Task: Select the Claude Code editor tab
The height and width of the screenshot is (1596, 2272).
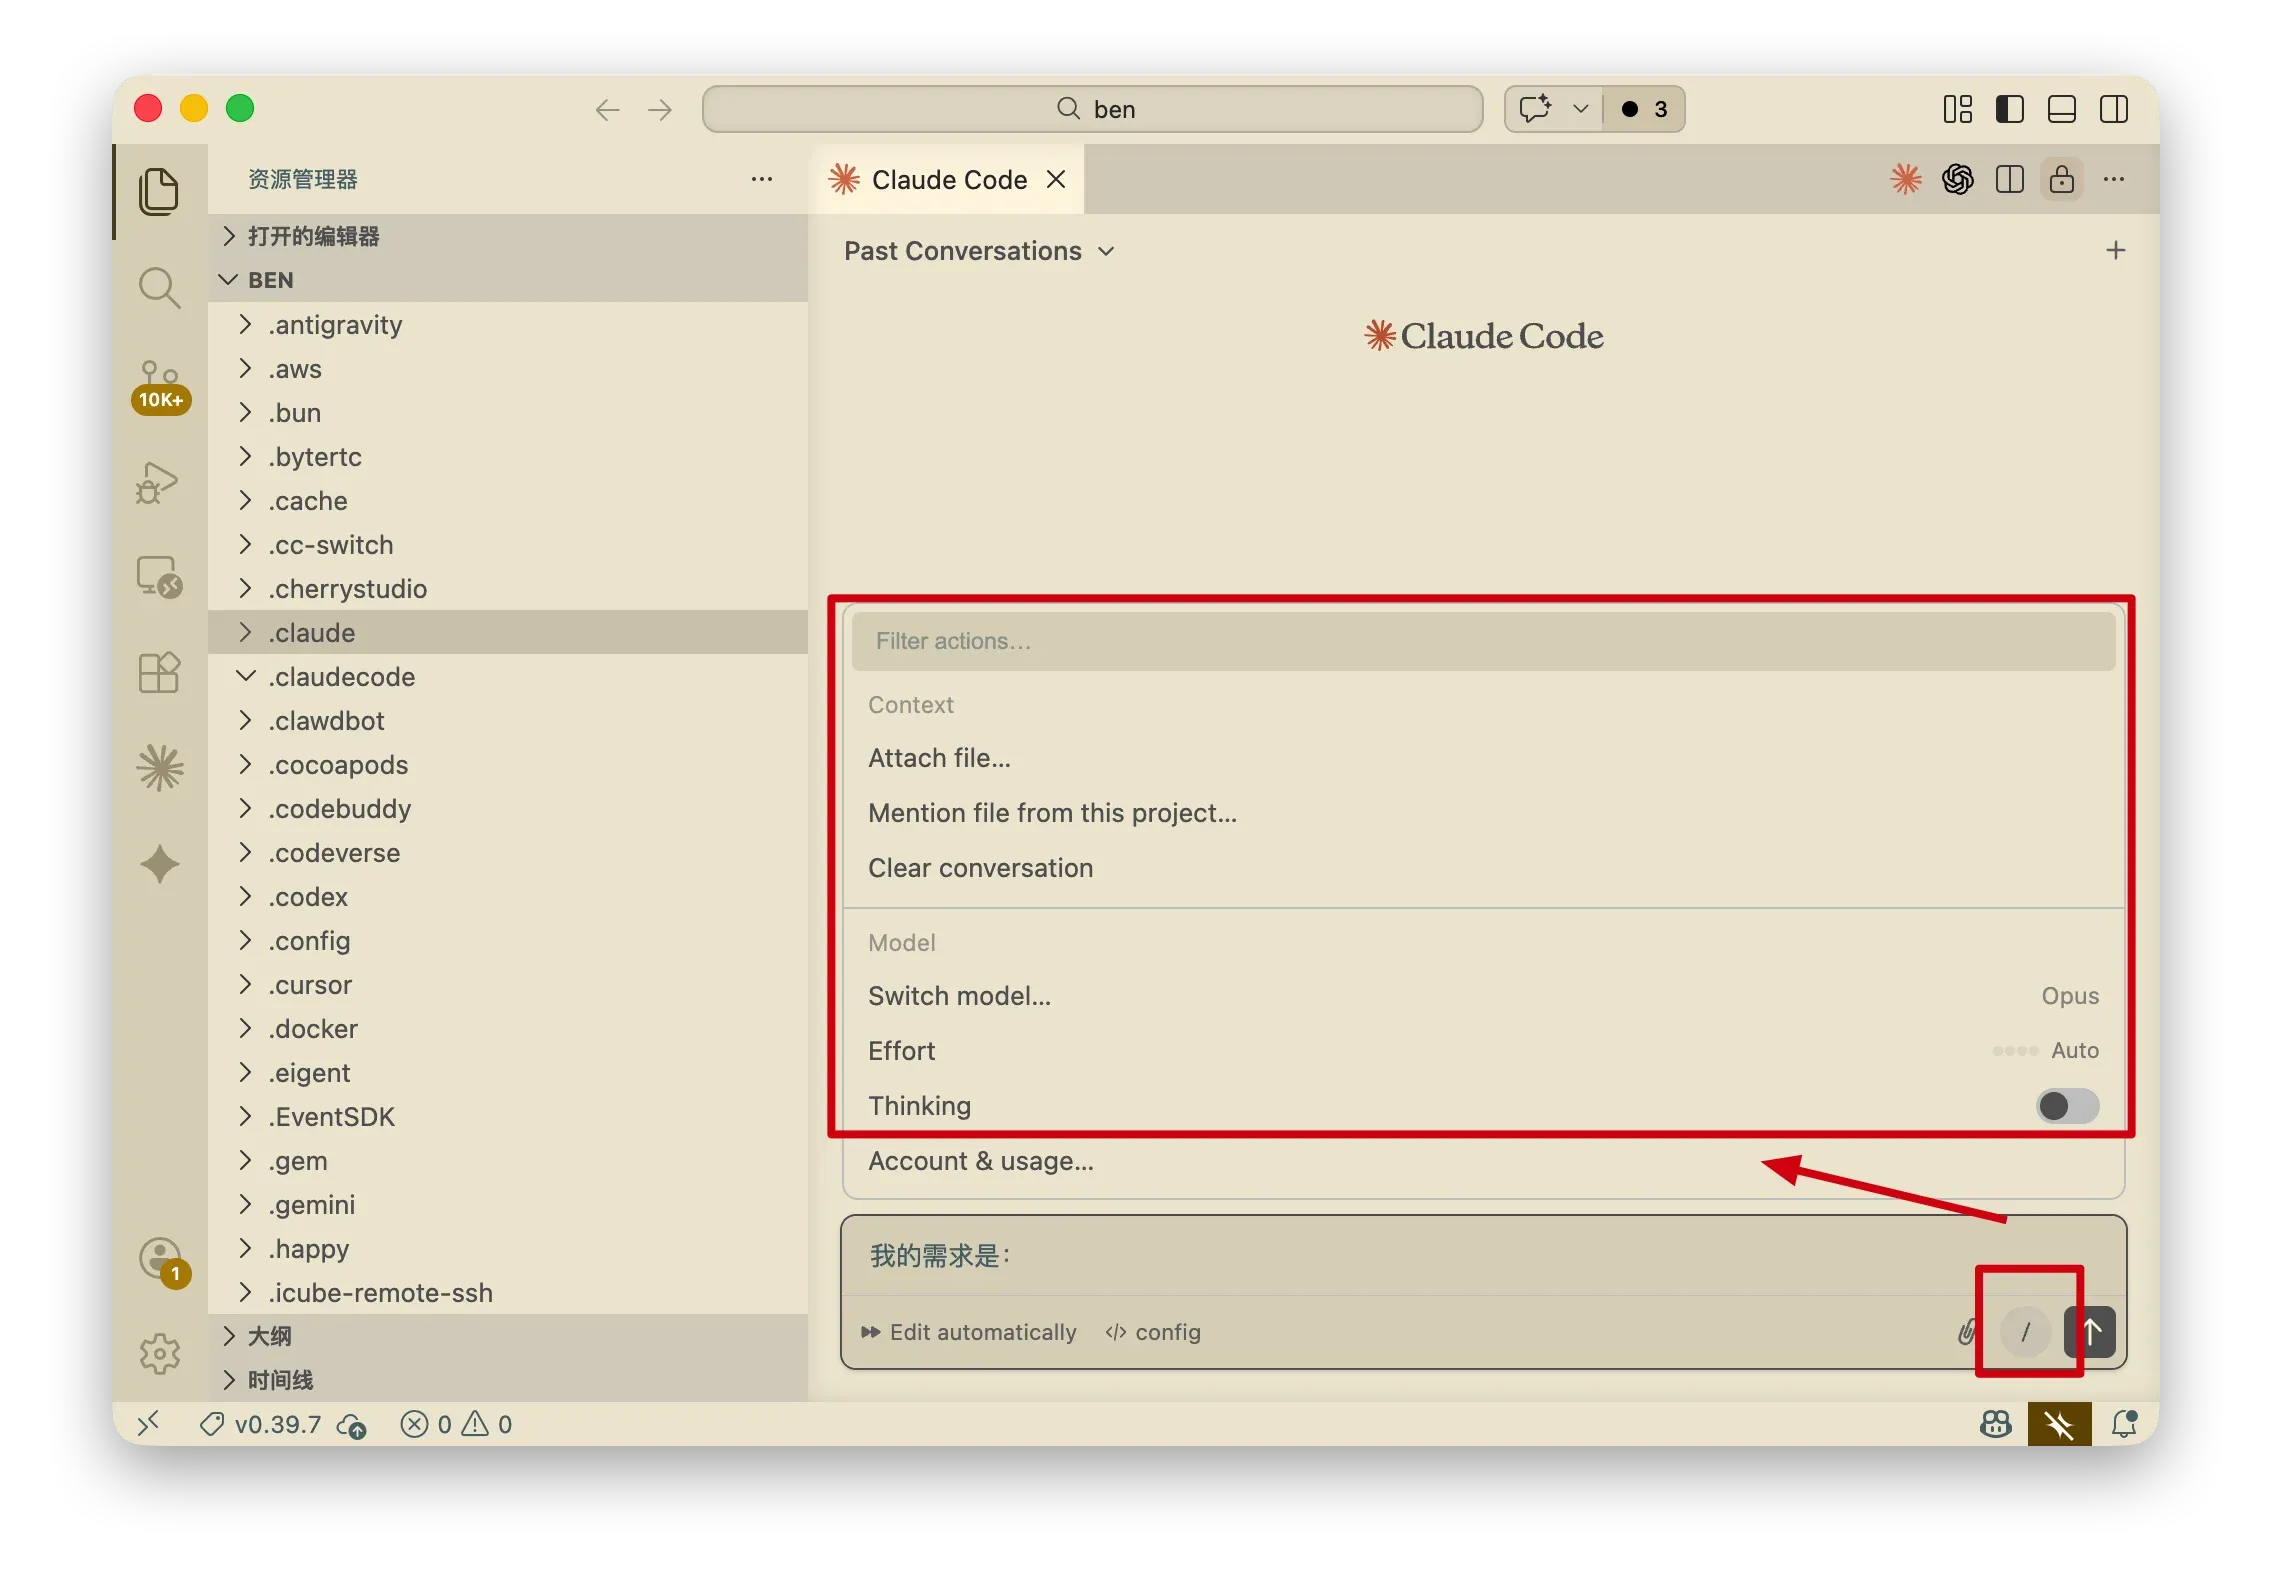Action: (948, 179)
